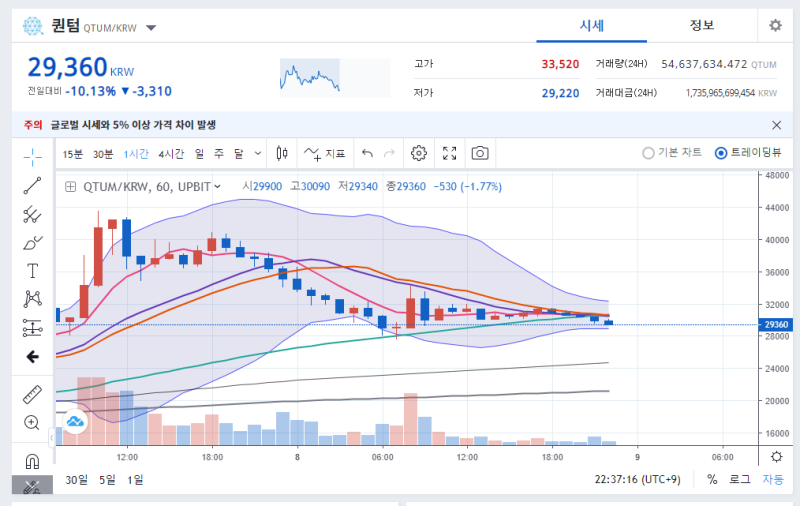Switch chart to fullscreen mode

(449, 153)
